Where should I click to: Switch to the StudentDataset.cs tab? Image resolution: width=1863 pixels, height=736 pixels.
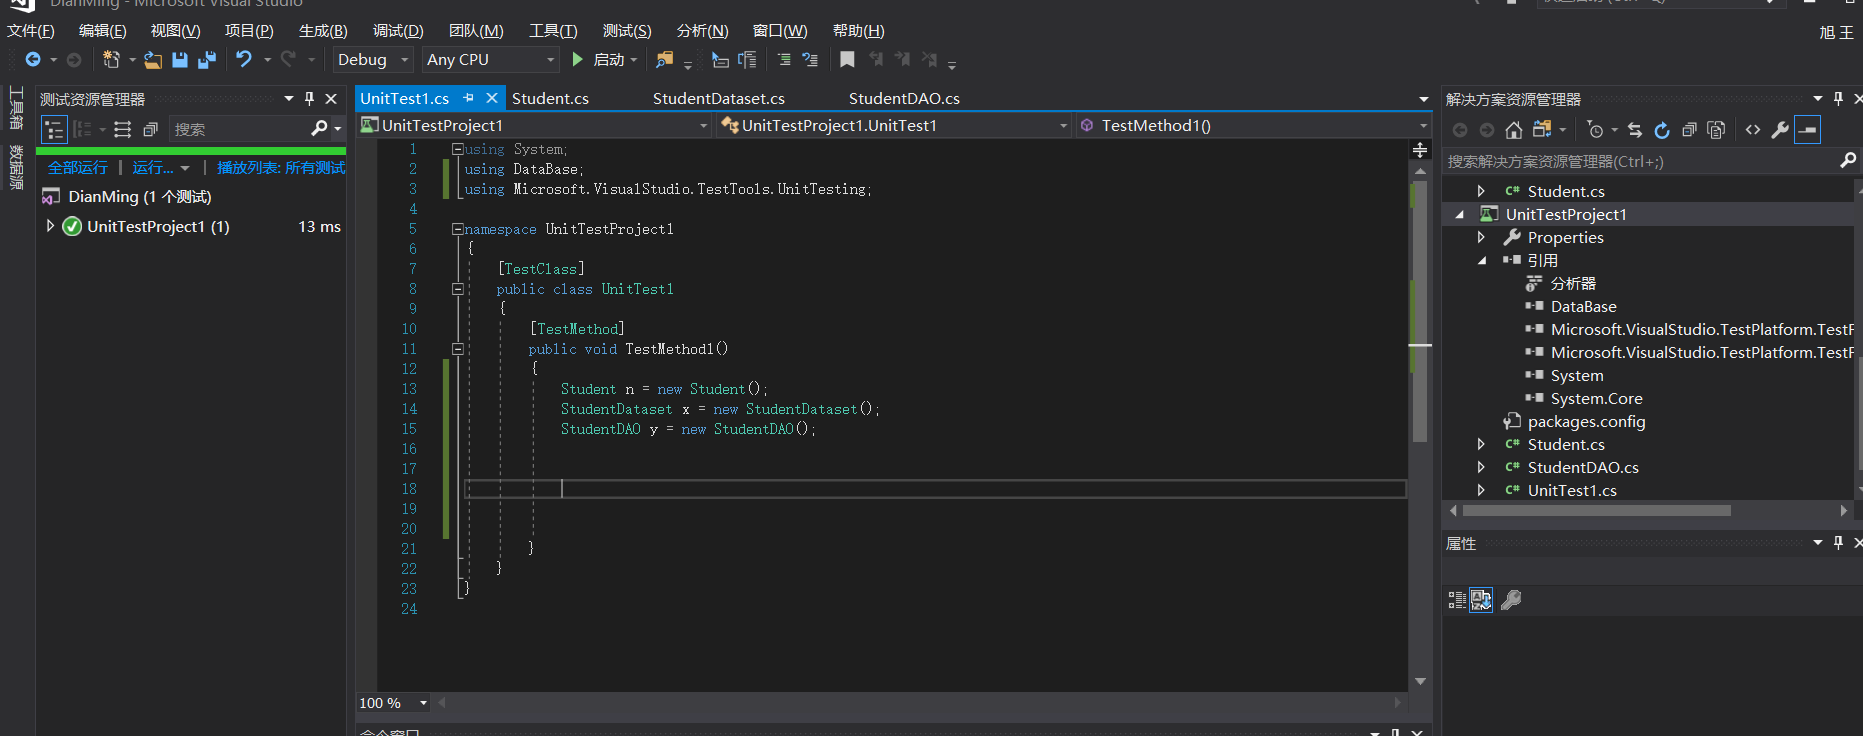[719, 98]
